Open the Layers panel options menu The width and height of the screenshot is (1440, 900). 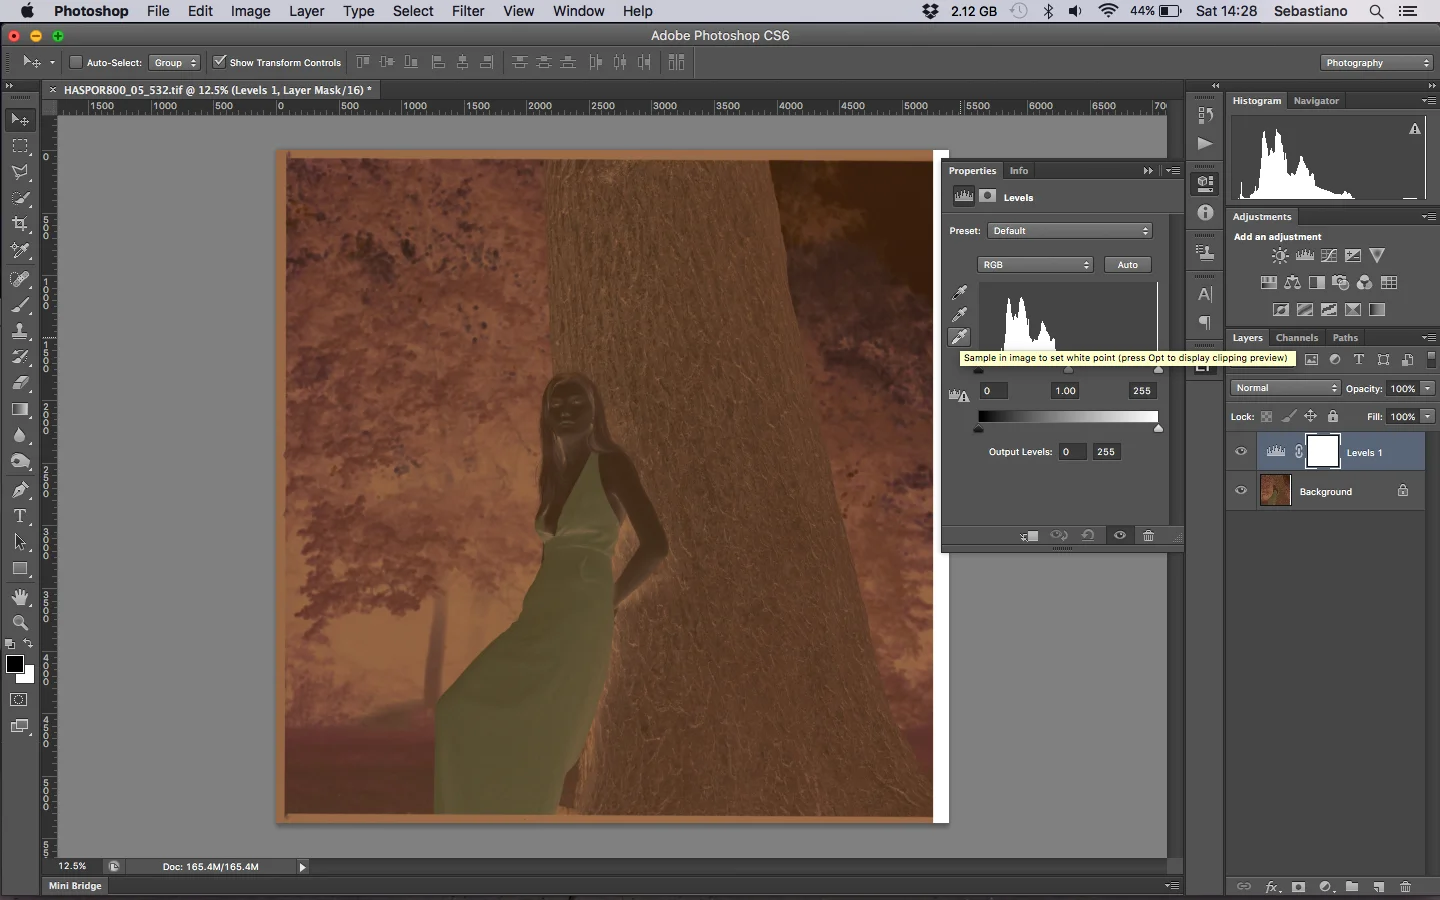[x=1429, y=338]
